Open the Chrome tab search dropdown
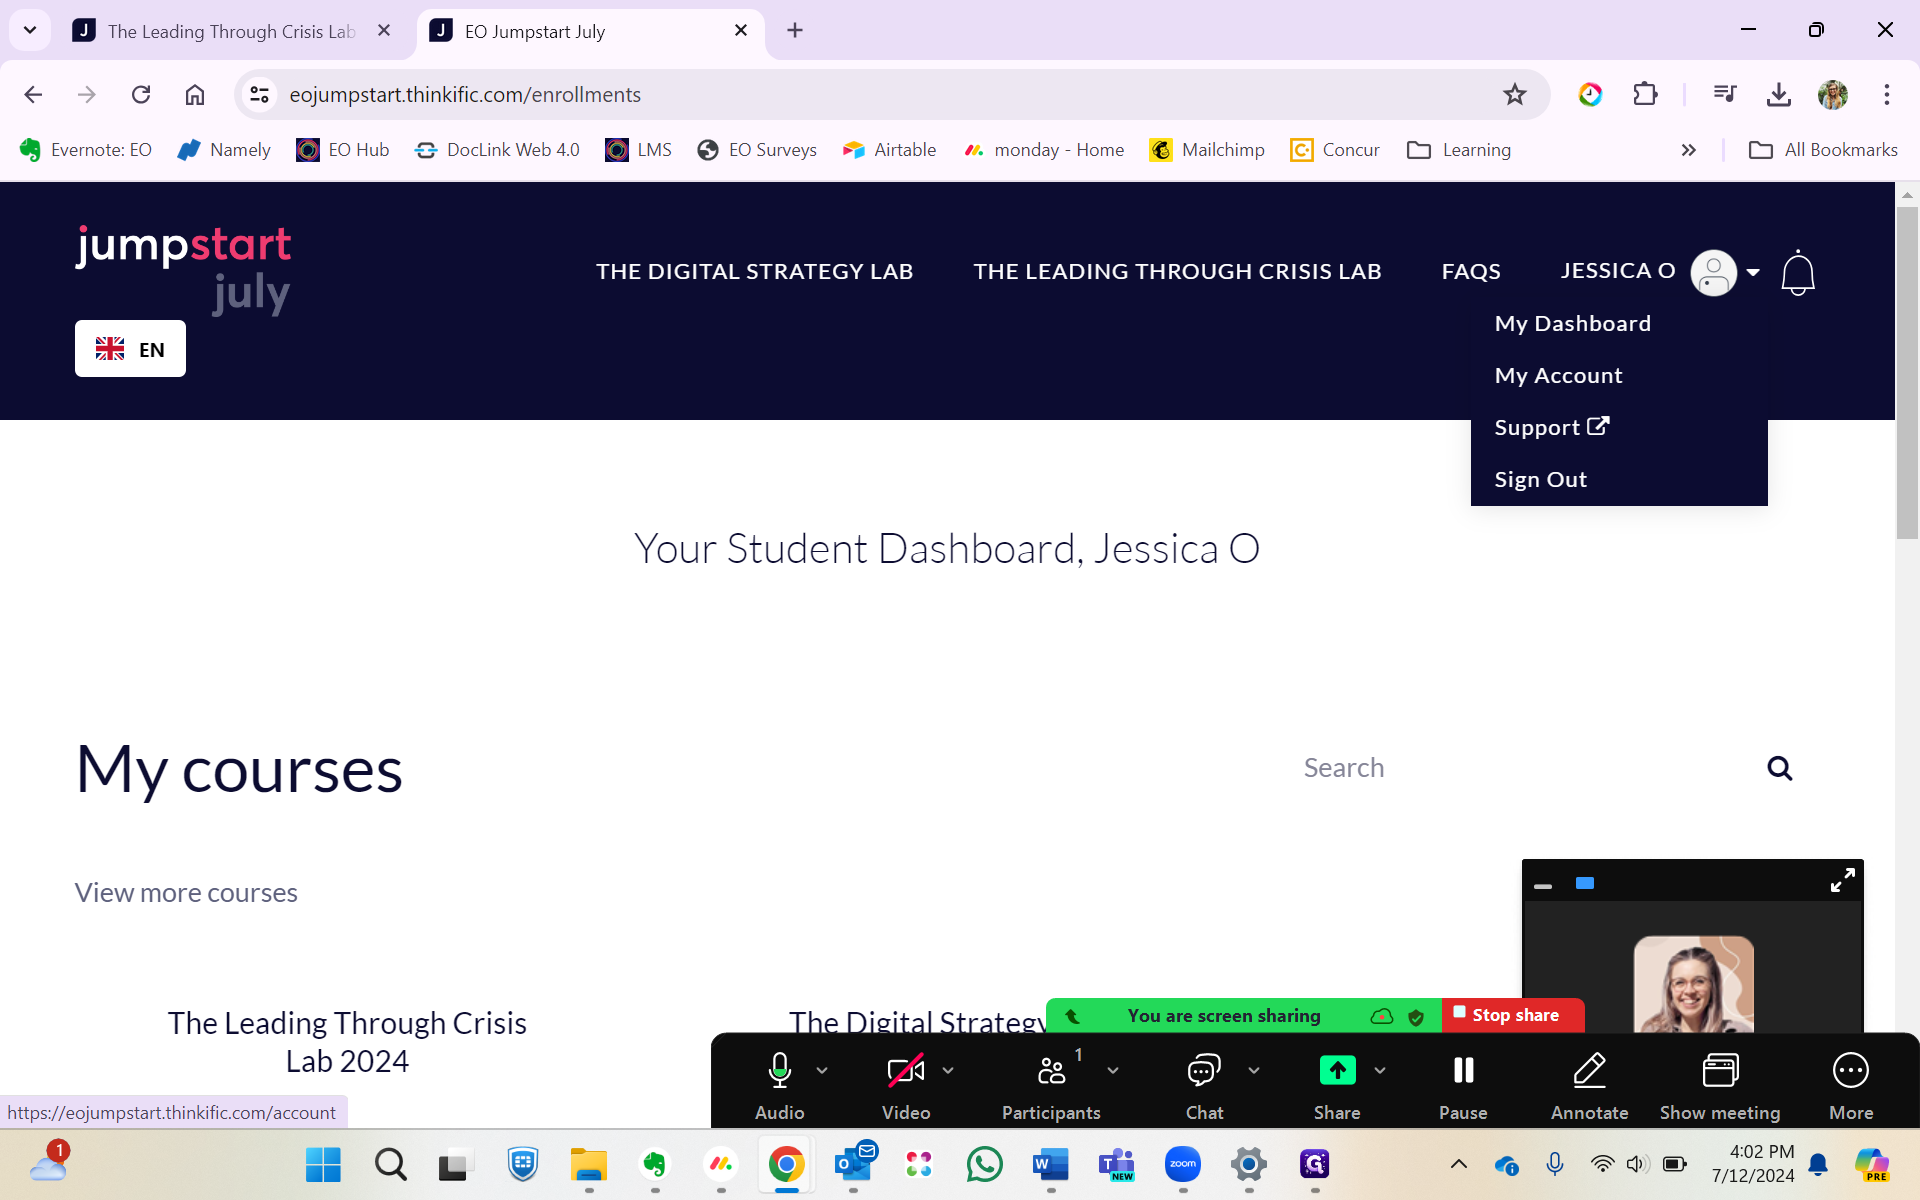This screenshot has width=1920, height=1200. click(x=30, y=30)
